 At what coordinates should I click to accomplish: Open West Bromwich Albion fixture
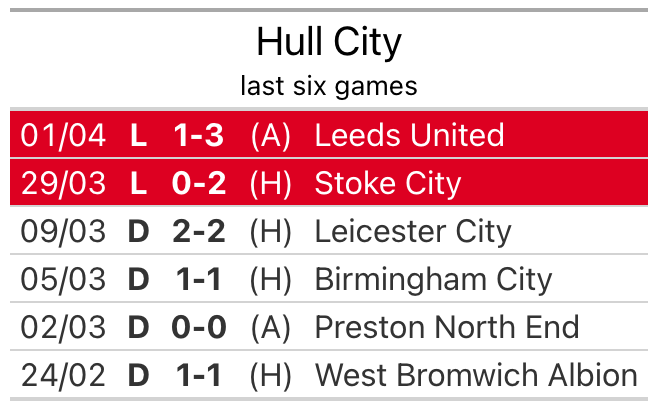[x=329, y=374]
